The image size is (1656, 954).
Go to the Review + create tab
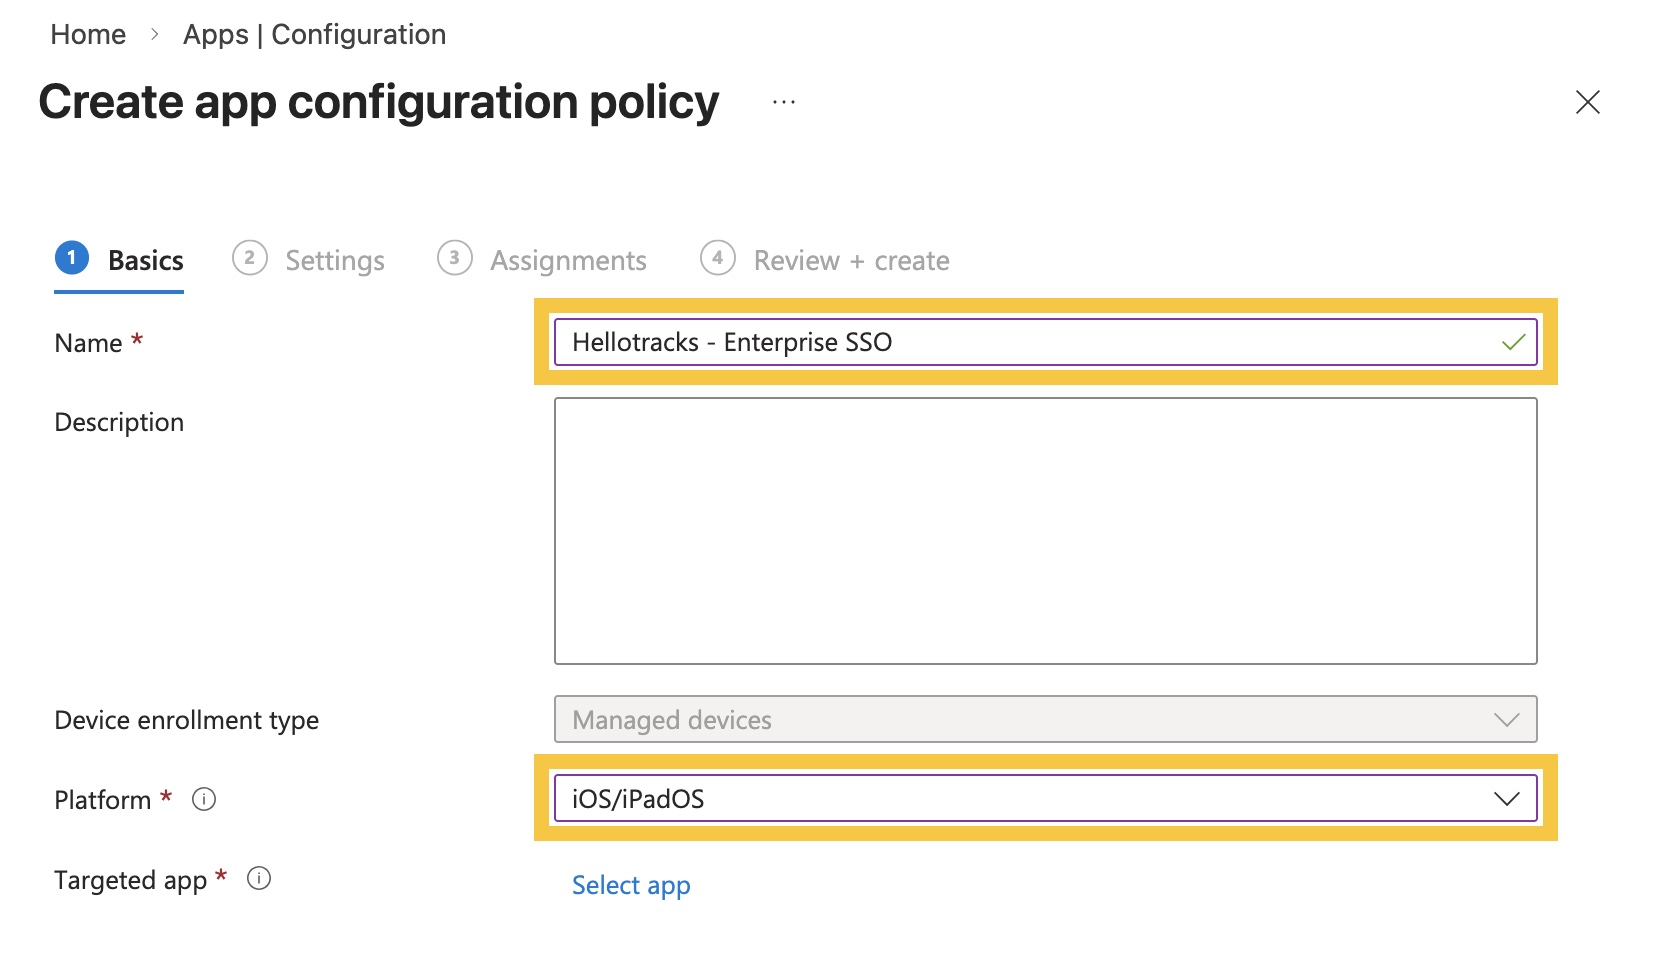851,261
